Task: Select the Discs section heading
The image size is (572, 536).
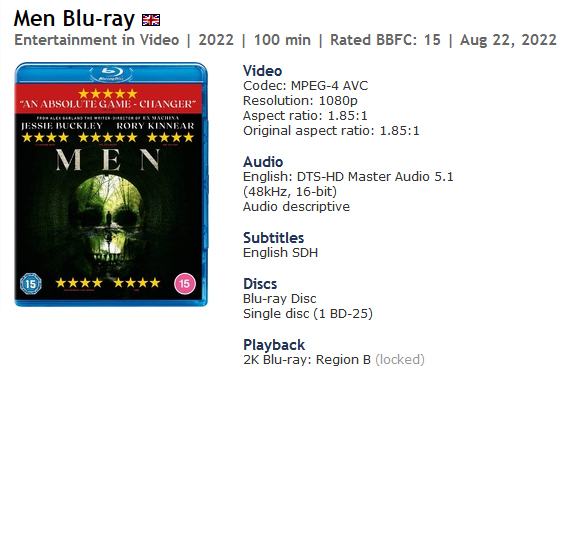Action: pyautogui.click(x=260, y=284)
